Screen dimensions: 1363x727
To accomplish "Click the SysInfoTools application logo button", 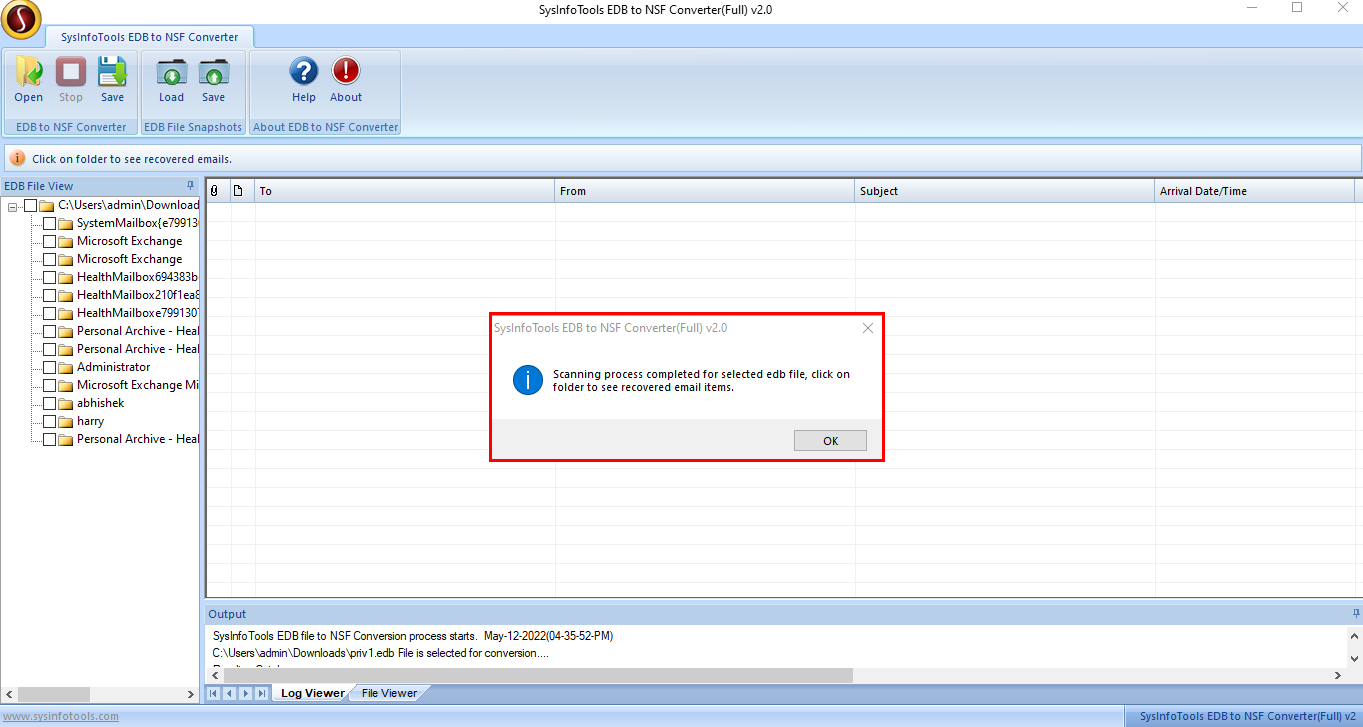I will pos(21,17).
